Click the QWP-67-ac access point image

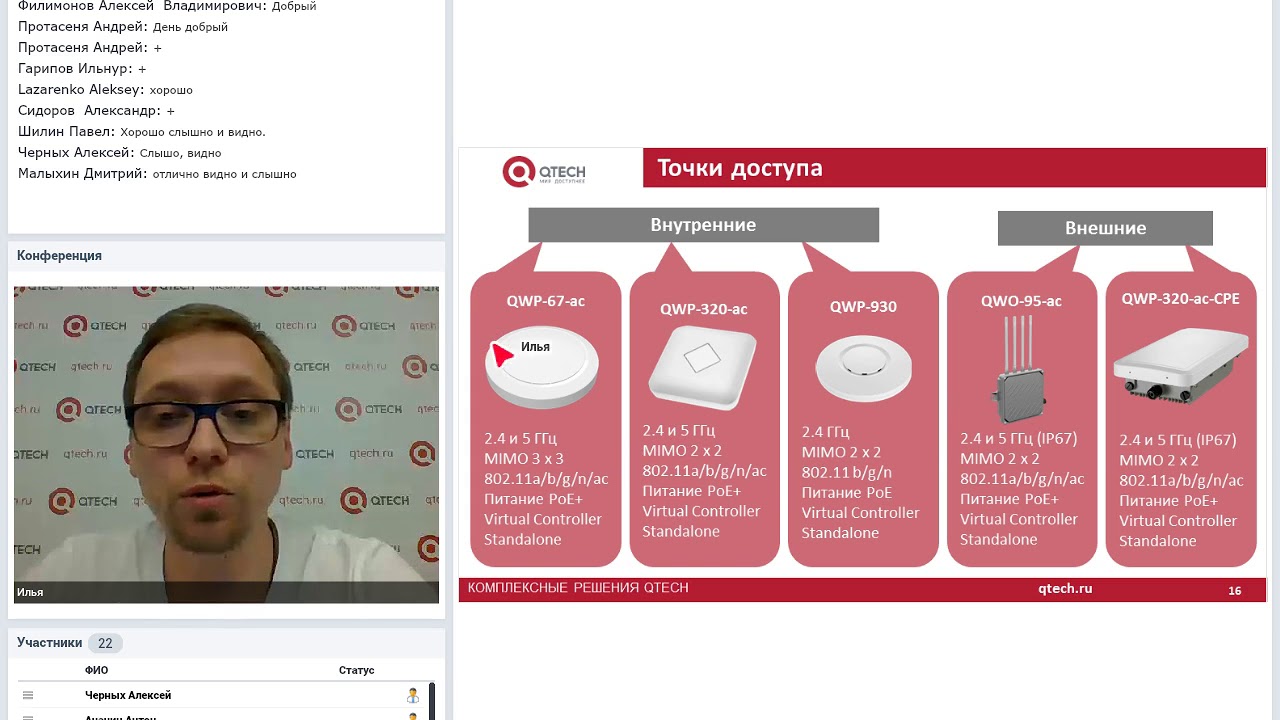click(542, 366)
